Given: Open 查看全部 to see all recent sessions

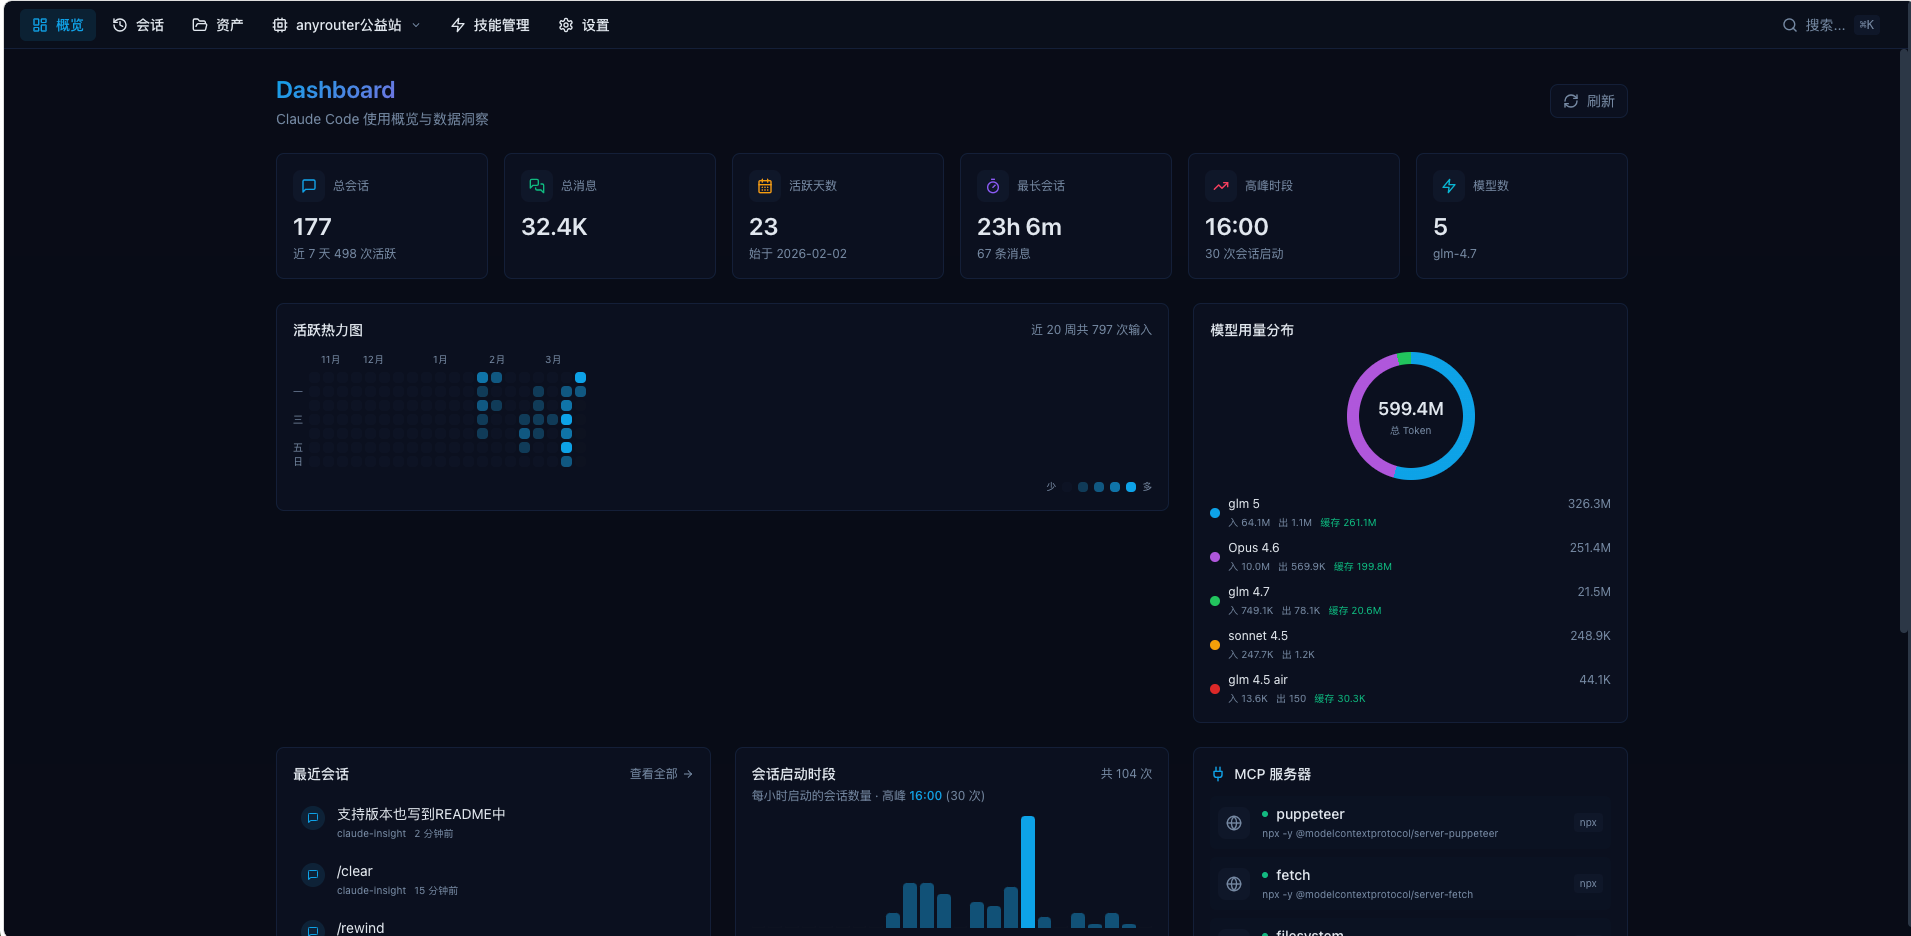Looking at the screenshot, I should [659, 773].
